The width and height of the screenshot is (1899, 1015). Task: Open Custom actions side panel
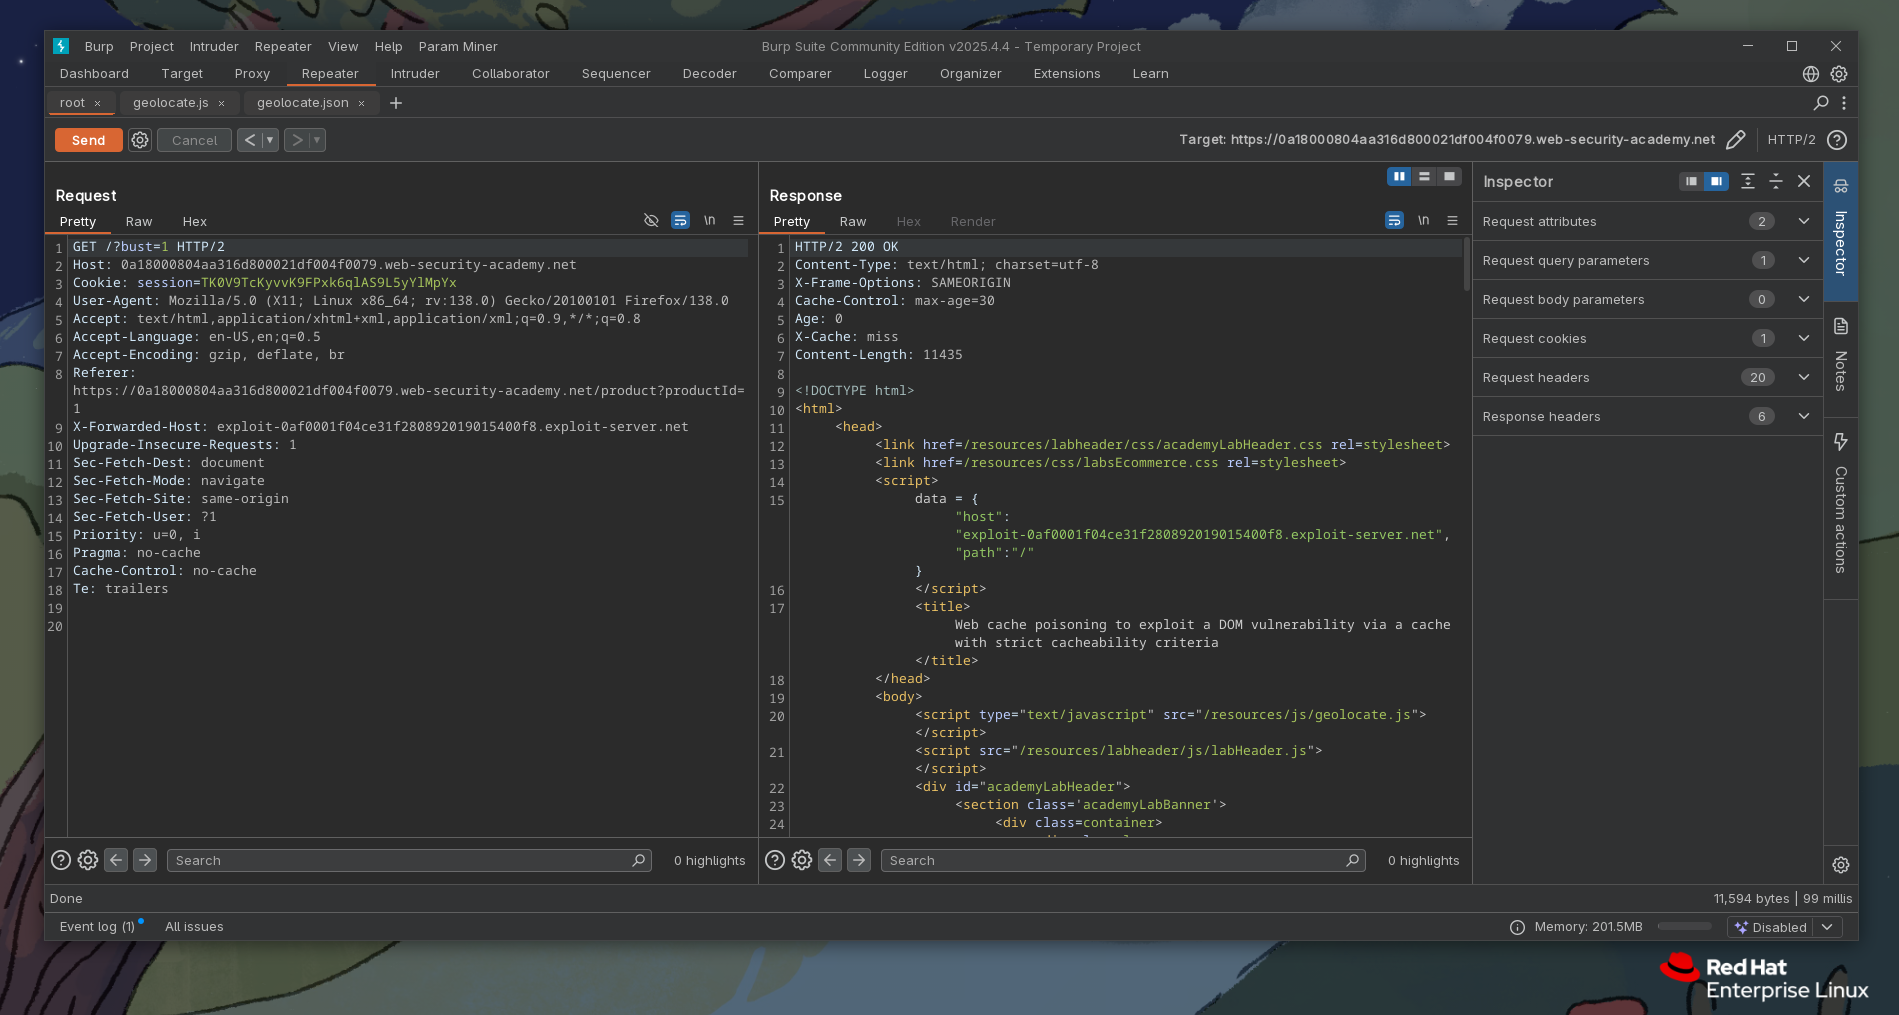pos(1841,506)
